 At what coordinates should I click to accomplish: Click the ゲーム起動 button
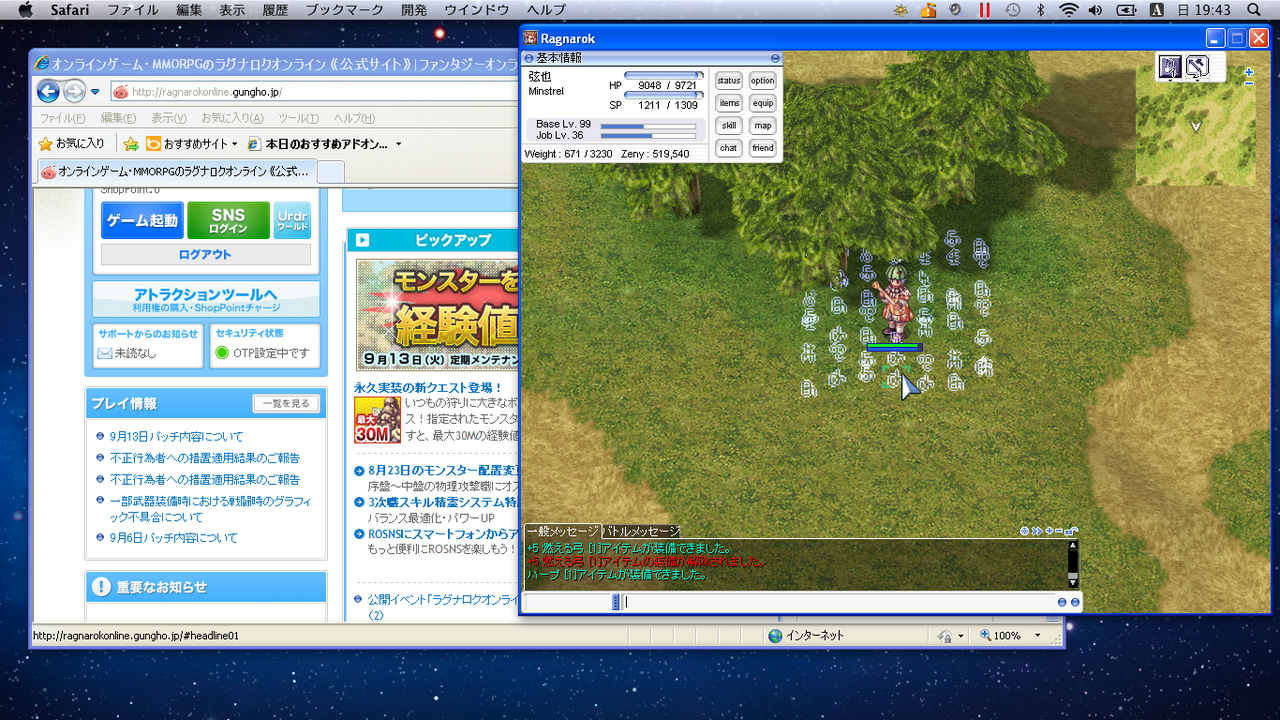click(142, 221)
